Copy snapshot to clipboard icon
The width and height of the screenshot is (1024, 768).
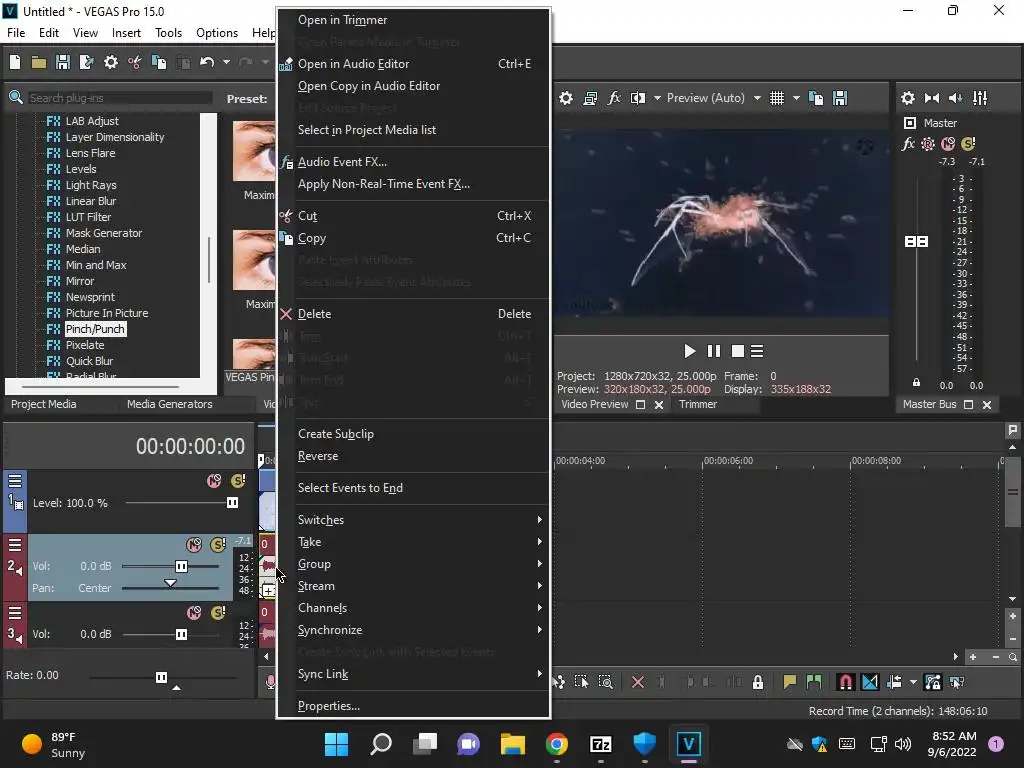[x=816, y=98]
